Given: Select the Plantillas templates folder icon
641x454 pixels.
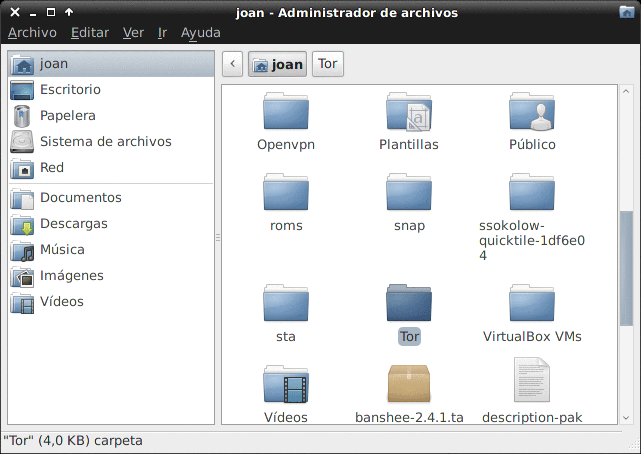Looking at the screenshot, I should (x=409, y=111).
